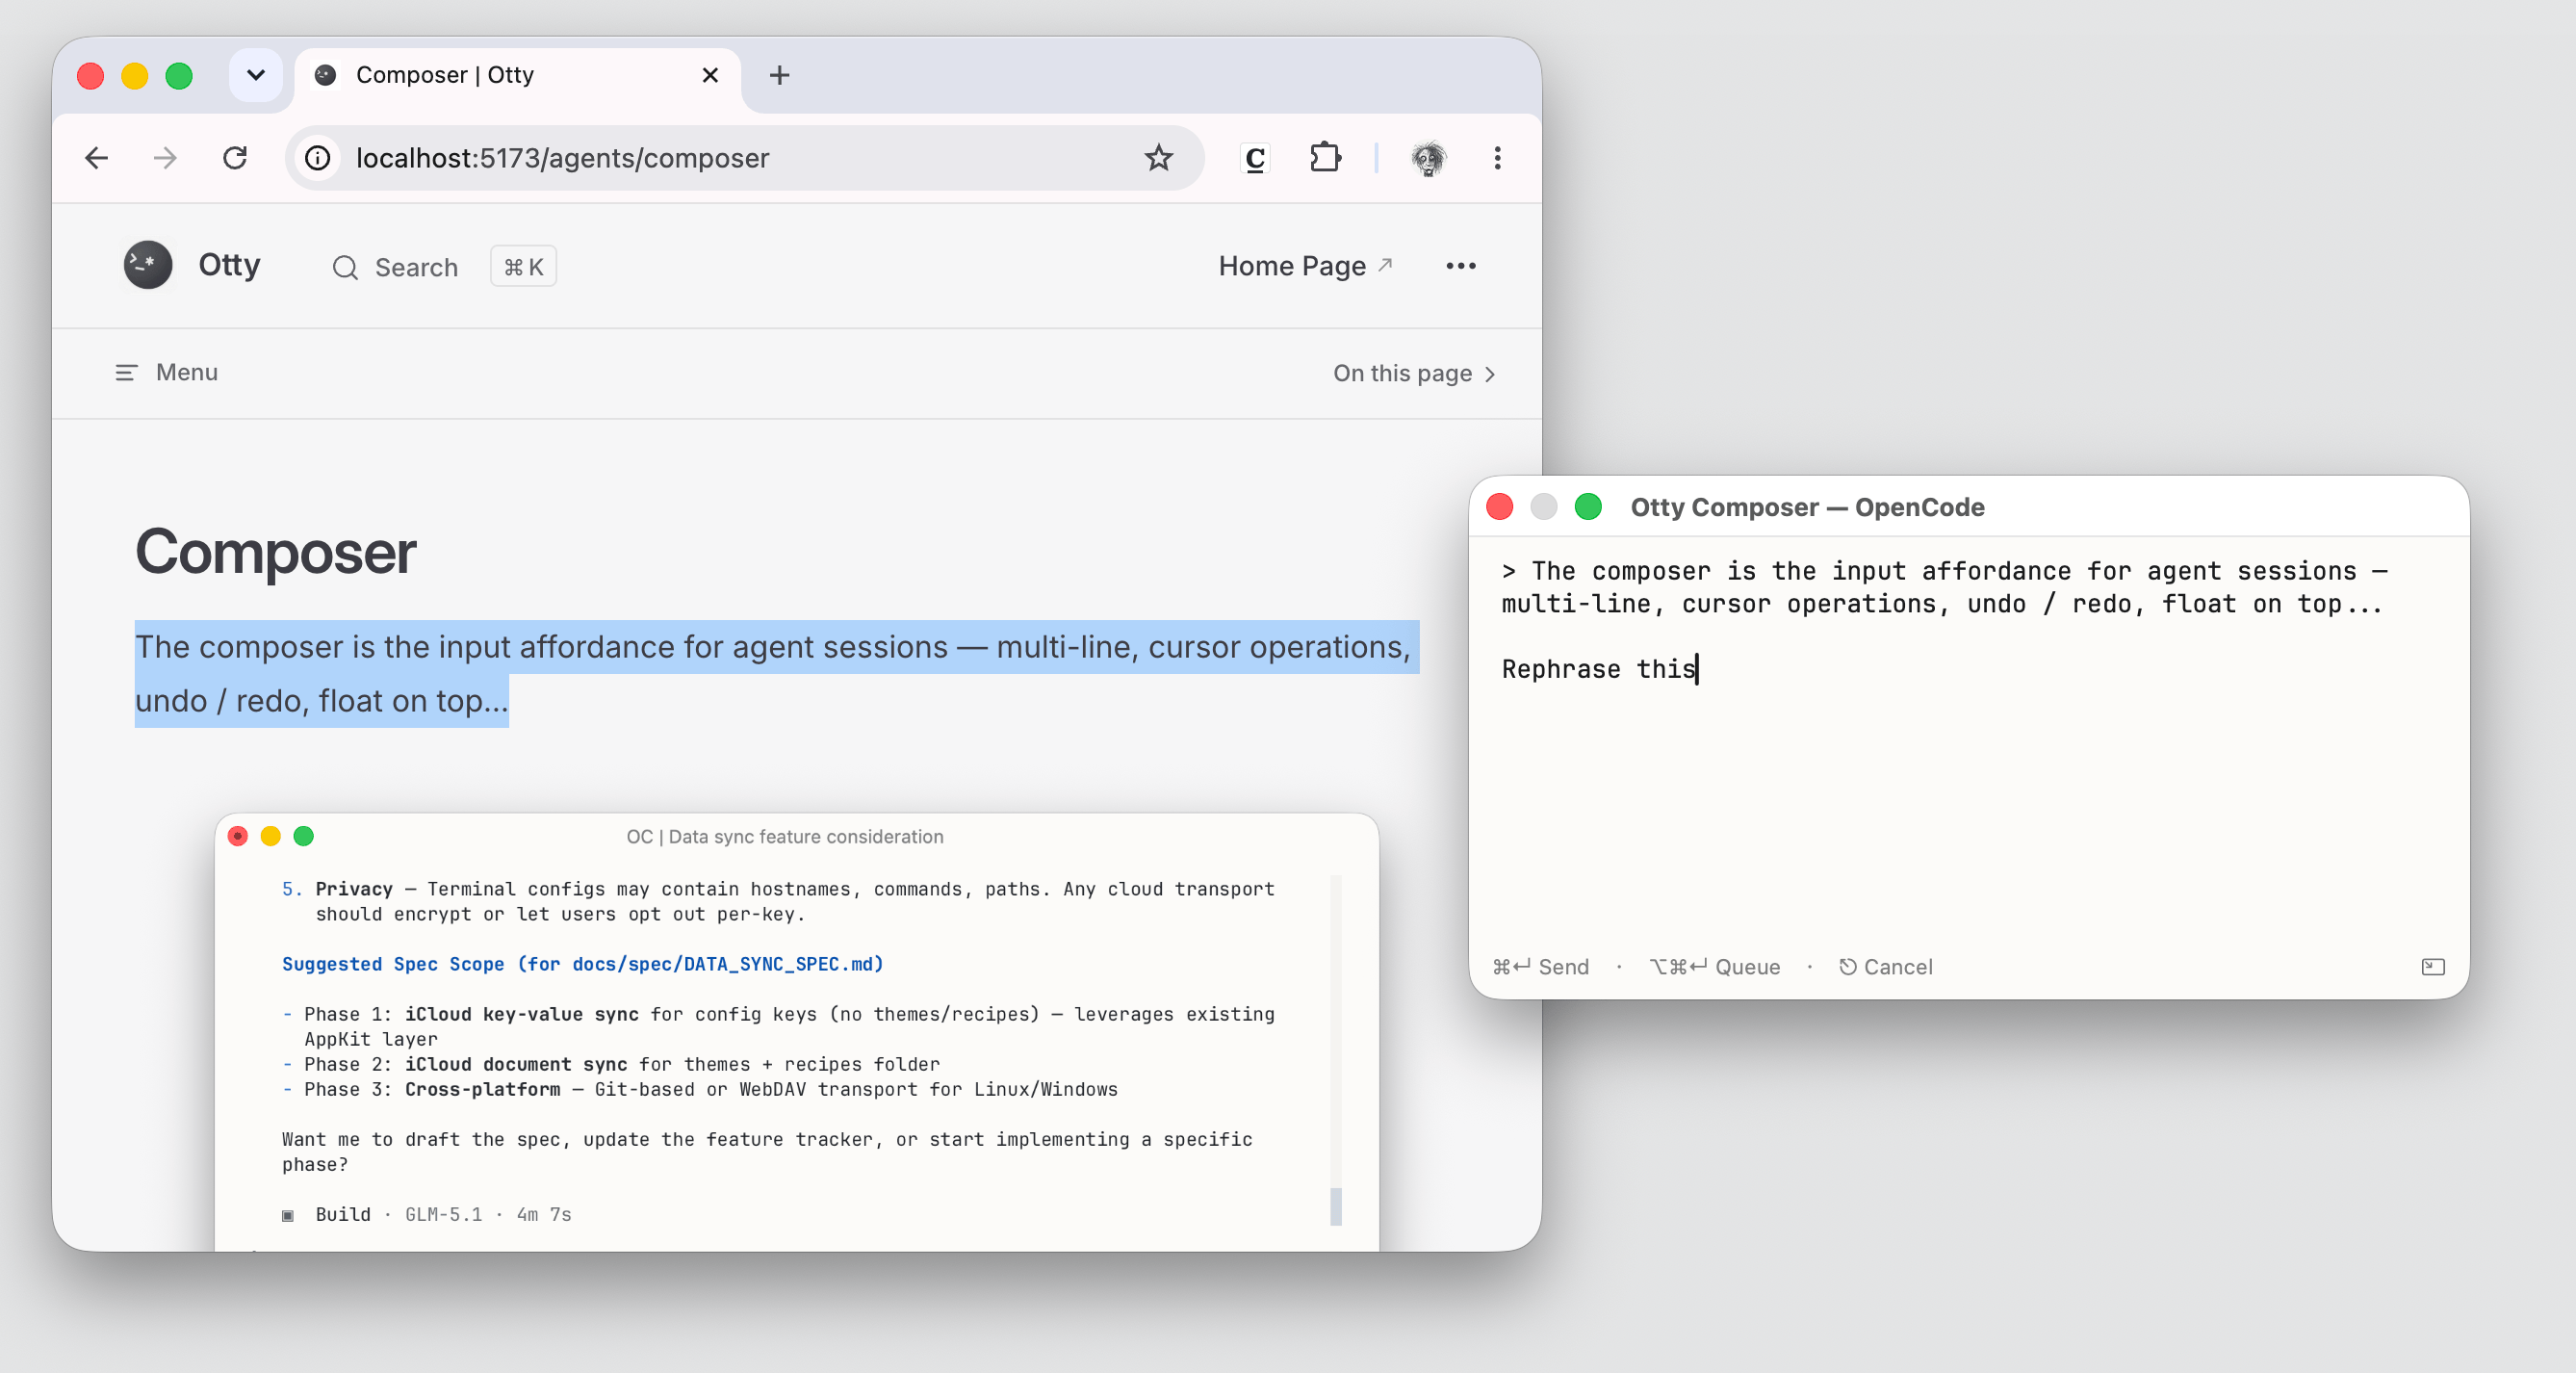2576x1373 pixels.
Task: Click the Rephrase this input text
Action: (1598, 669)
